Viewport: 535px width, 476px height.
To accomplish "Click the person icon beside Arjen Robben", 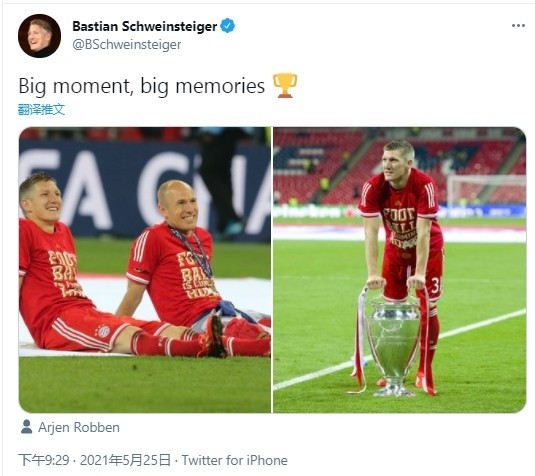I will (26, 427).
